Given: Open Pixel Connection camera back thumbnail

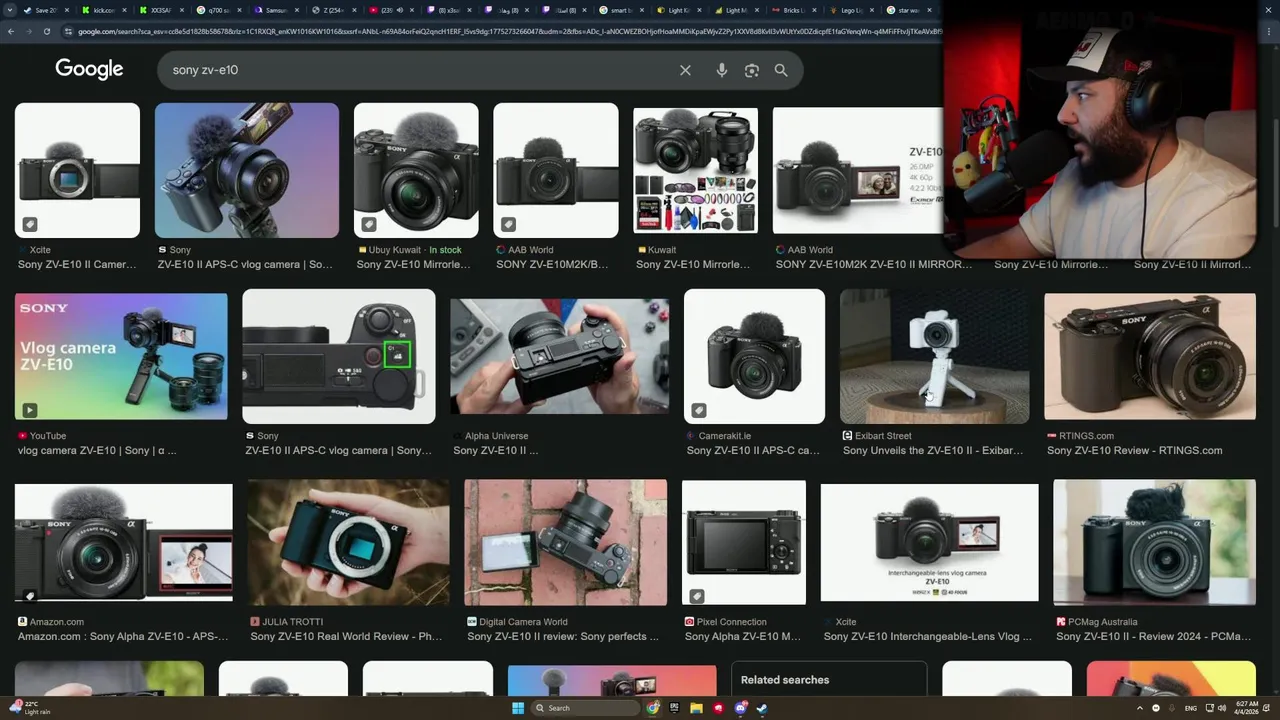Looking at the screenshot, I should (x=744, y=542).
